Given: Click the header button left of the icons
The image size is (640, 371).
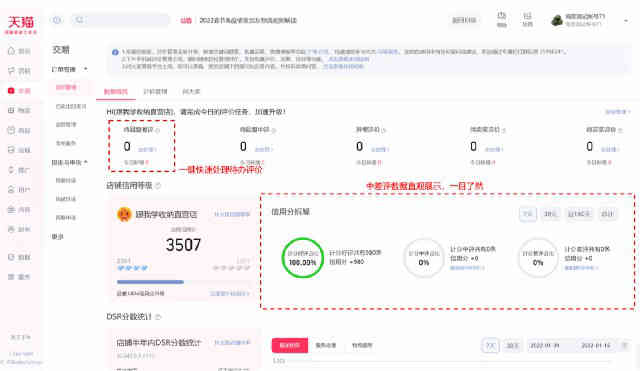Looking at the screenshot, I should pyautogui.click(x=464, y=20).
